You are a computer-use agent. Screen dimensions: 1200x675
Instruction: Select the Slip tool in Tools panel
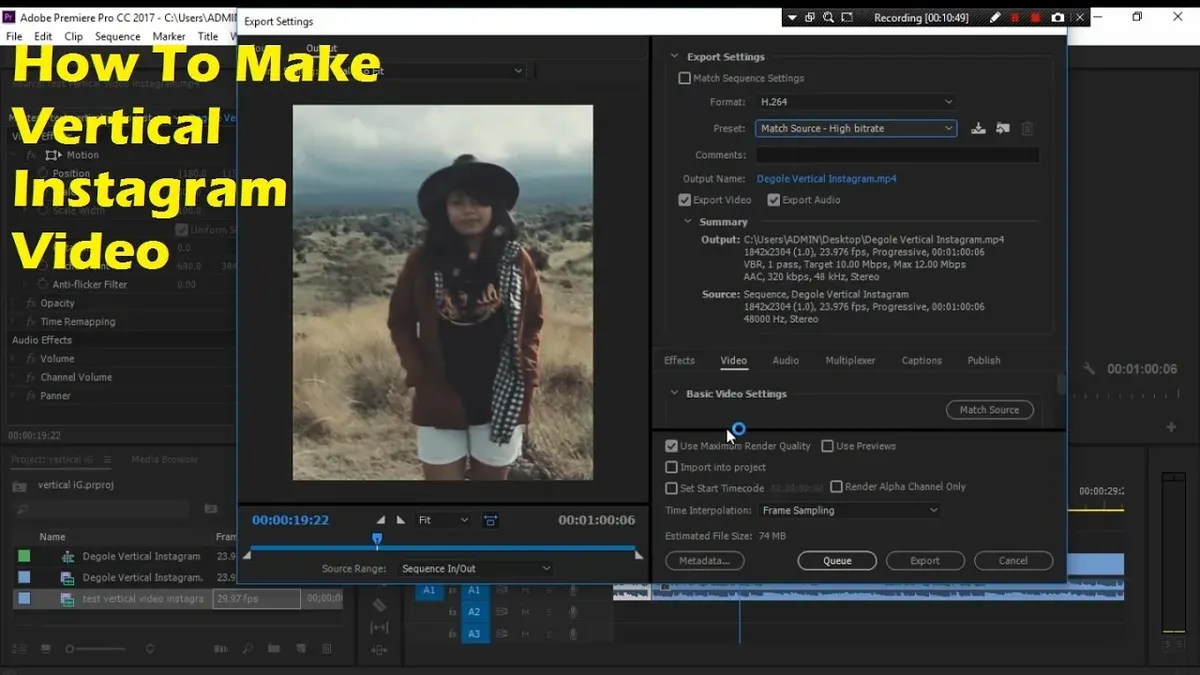[x=379, y=628]
